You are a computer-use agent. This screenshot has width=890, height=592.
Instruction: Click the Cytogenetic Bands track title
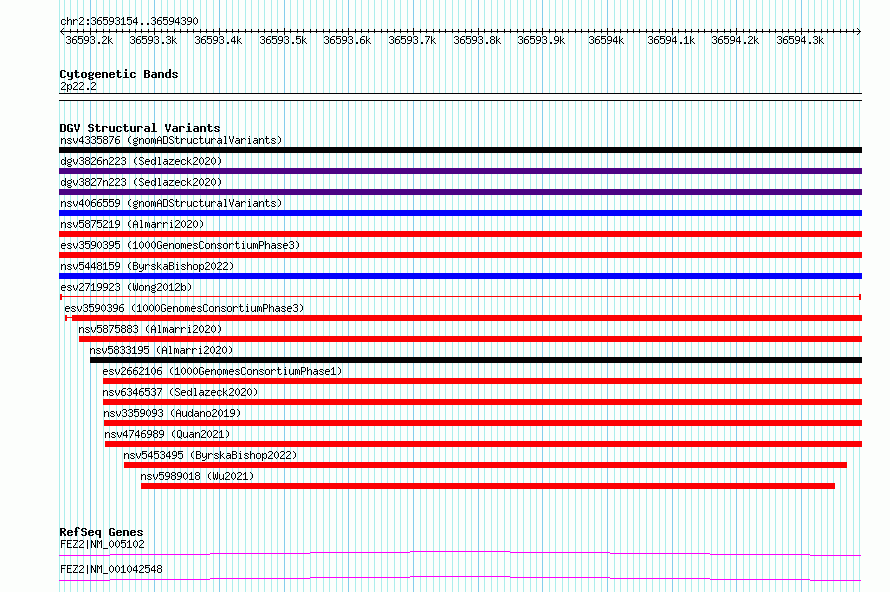tap(119, 74)
